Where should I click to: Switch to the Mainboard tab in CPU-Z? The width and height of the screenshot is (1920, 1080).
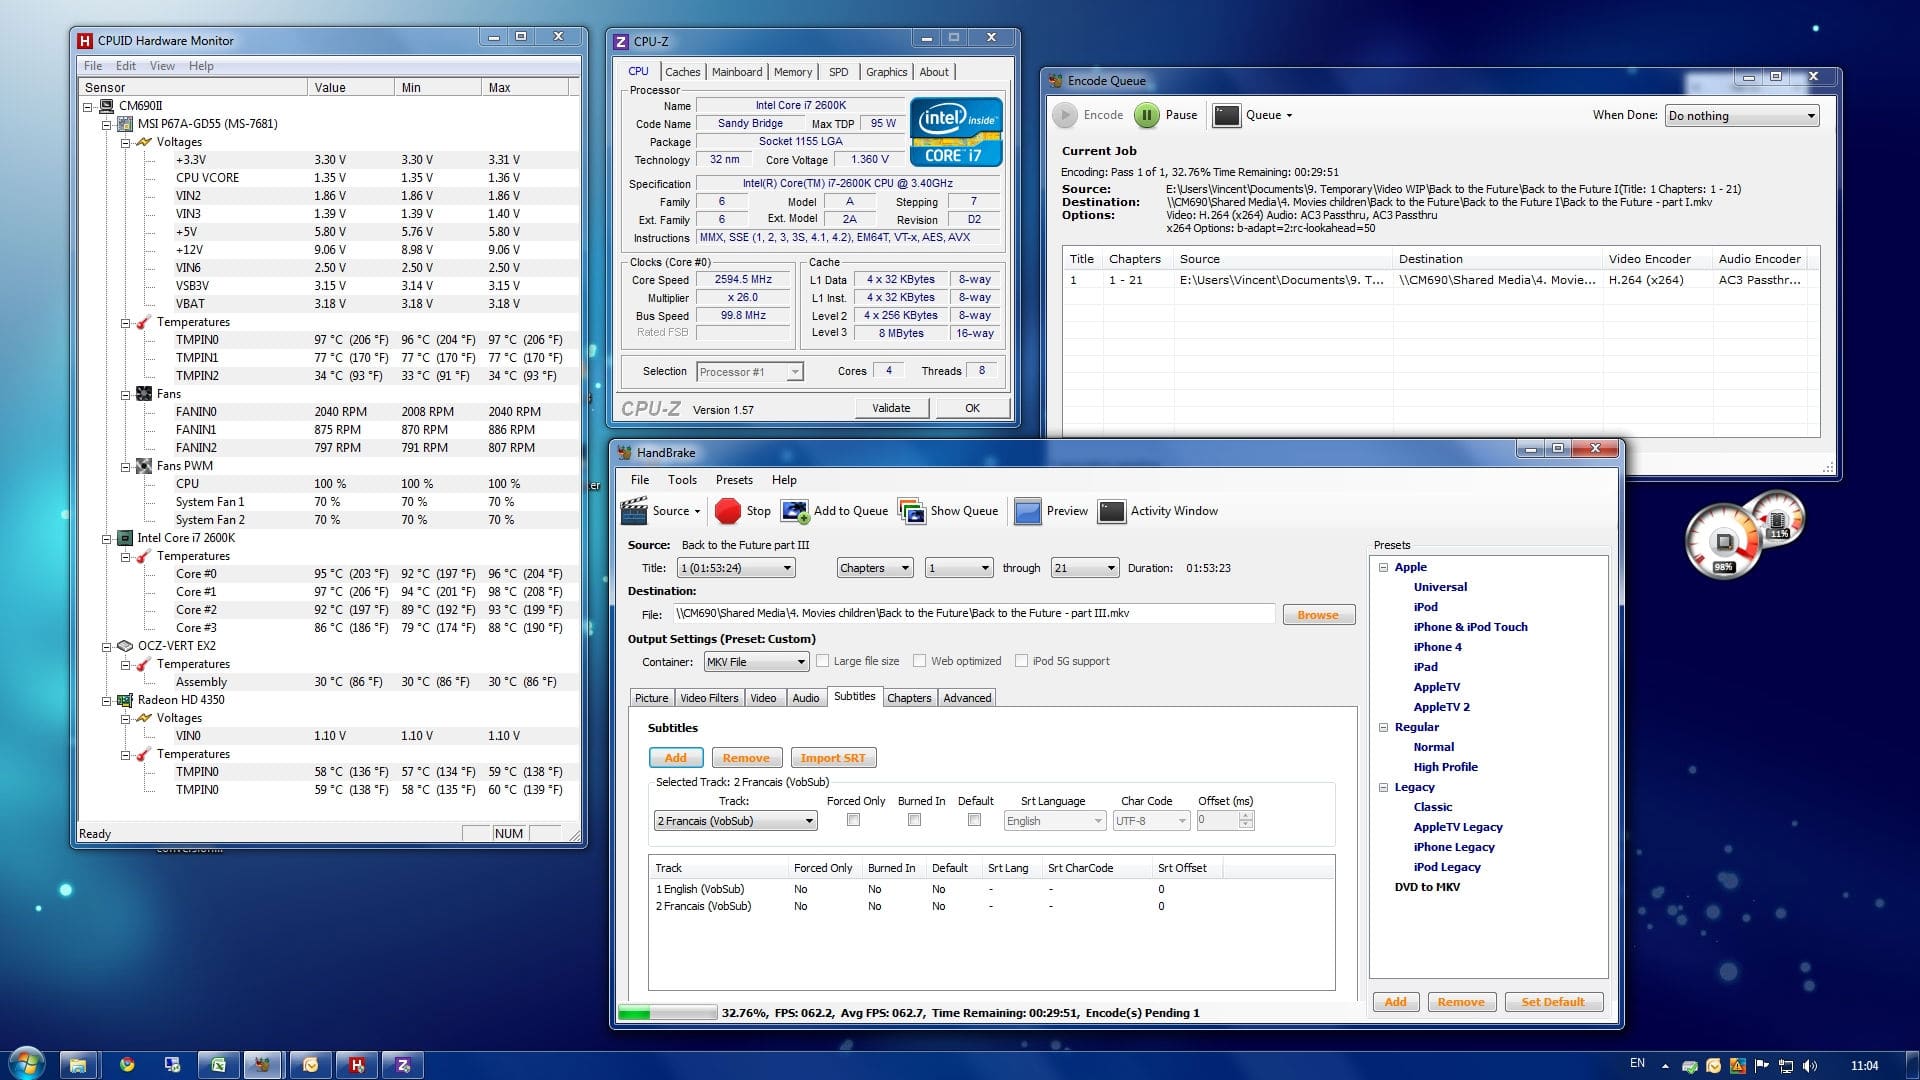[737, 72]
